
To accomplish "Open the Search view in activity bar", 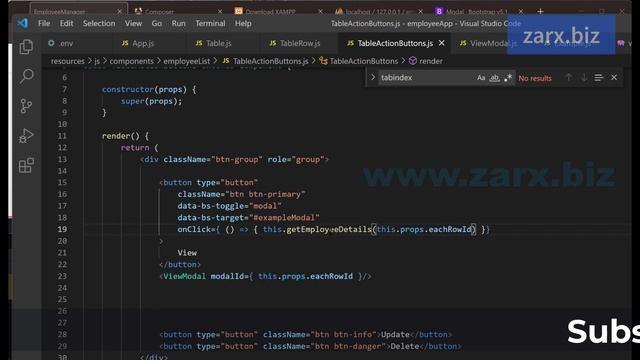I will (26, 76).
